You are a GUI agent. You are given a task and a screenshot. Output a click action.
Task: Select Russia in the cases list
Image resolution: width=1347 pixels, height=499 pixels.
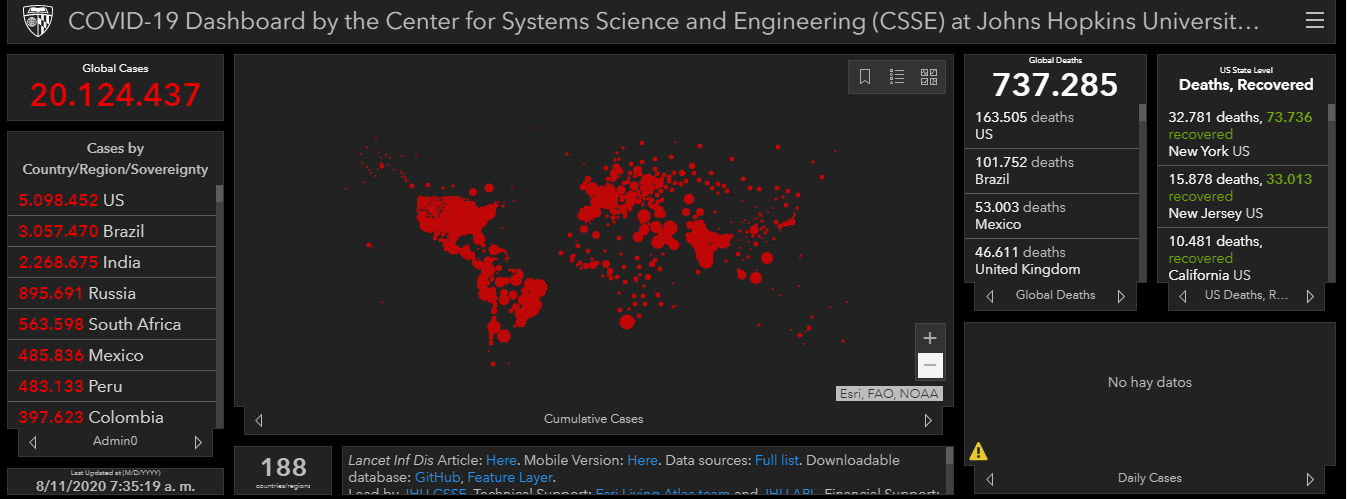click(112, 293)
